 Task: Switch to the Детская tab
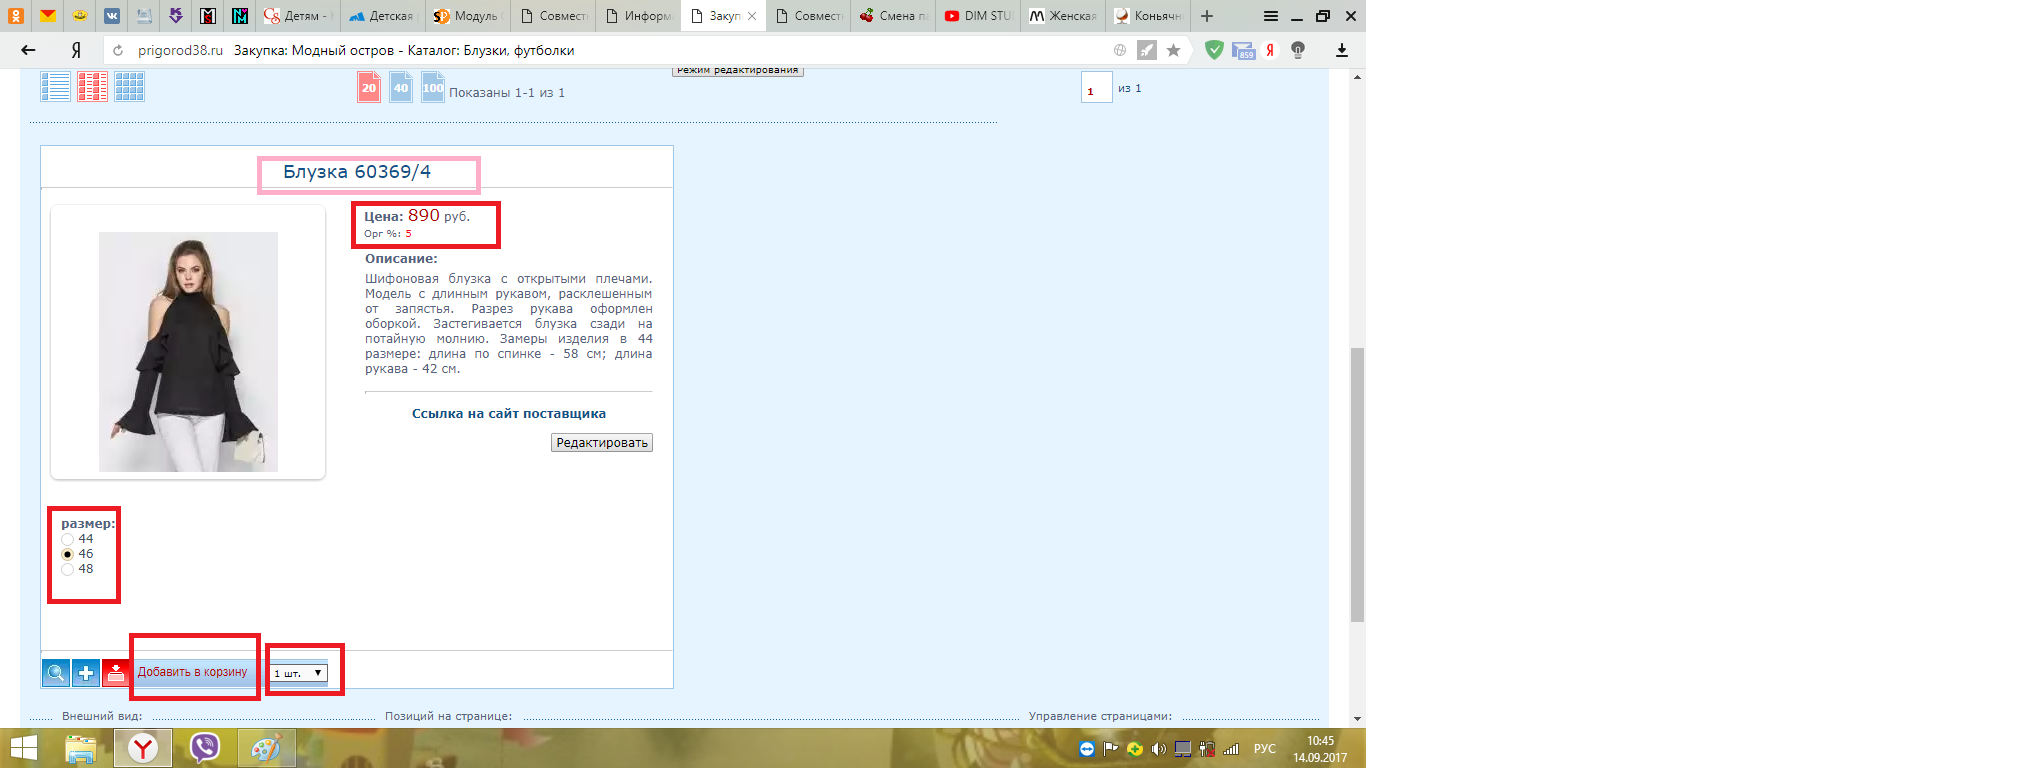coord(382,16)
